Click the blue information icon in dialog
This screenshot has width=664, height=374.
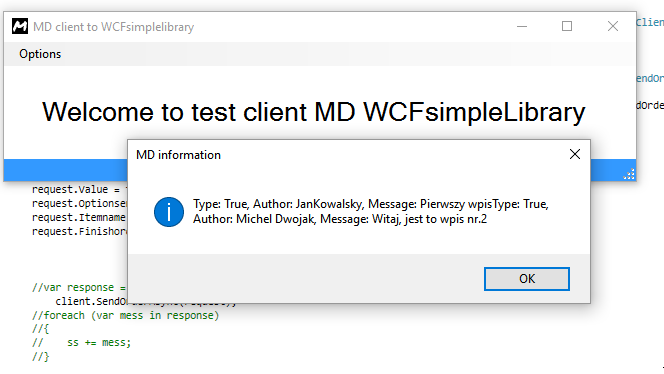(169, 212)
